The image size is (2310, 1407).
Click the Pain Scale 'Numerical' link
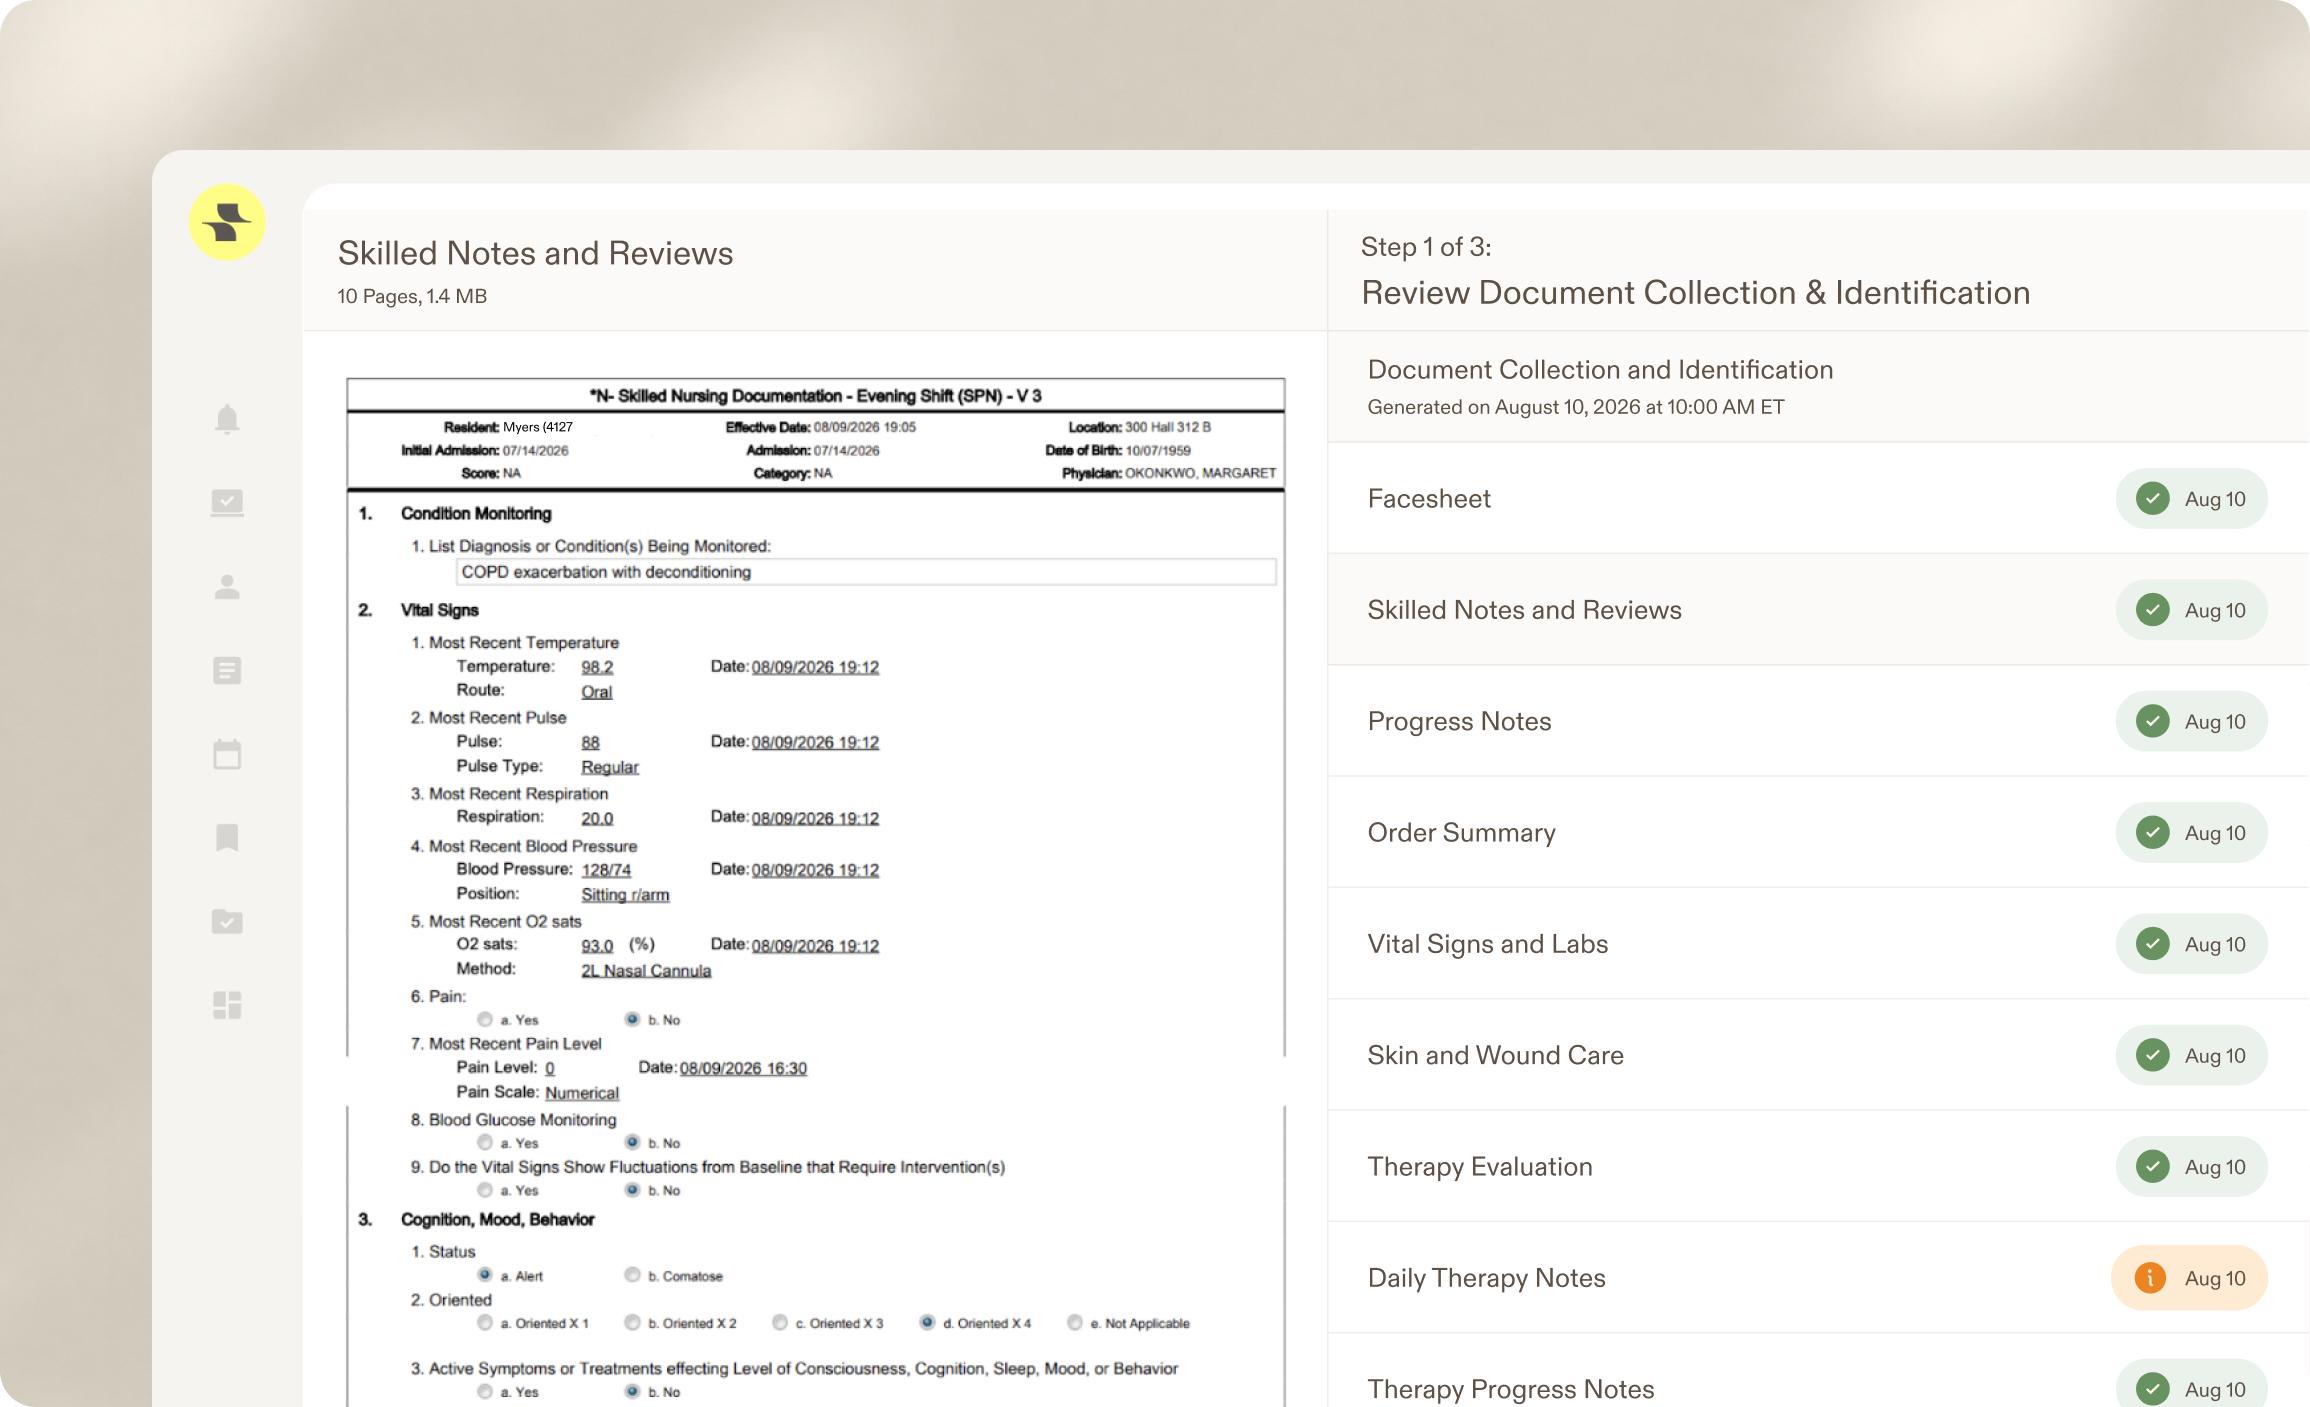pyautogui.click(x=582, y=1093)
